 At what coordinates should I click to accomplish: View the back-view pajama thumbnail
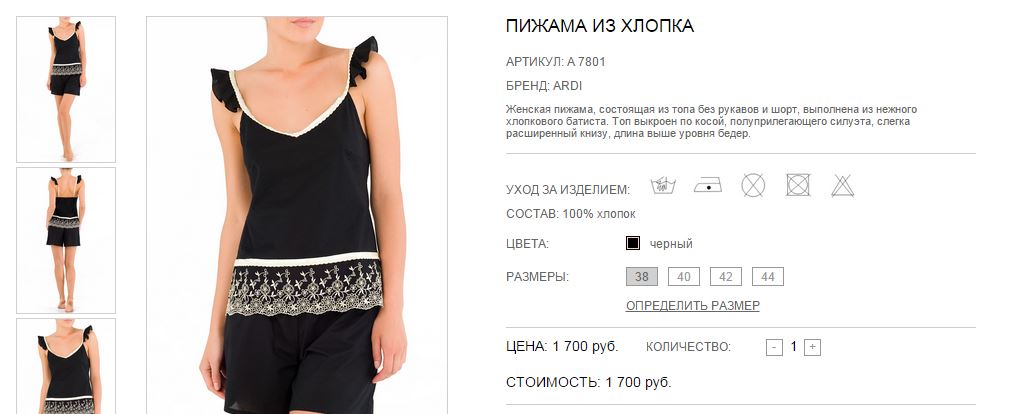[x=66, y=241]
